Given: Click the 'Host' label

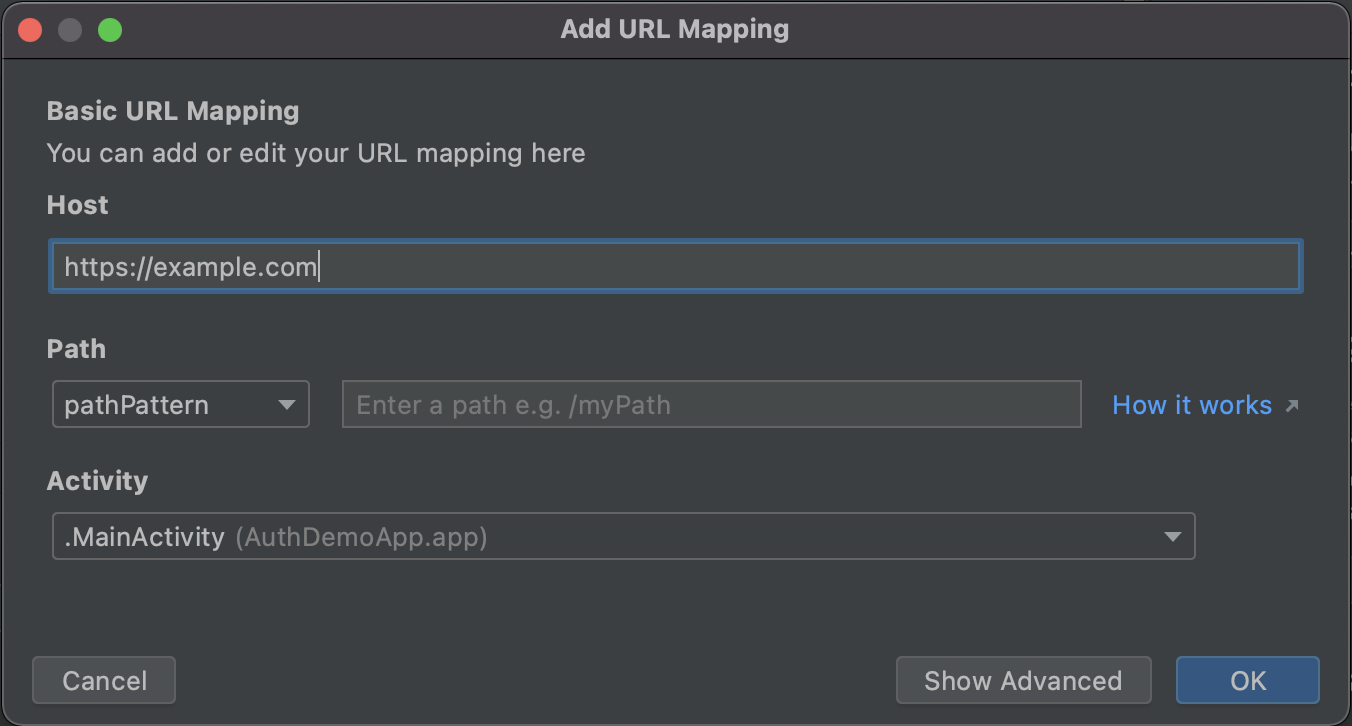Looking at the screenshot, I should click(x=77, y=205).
